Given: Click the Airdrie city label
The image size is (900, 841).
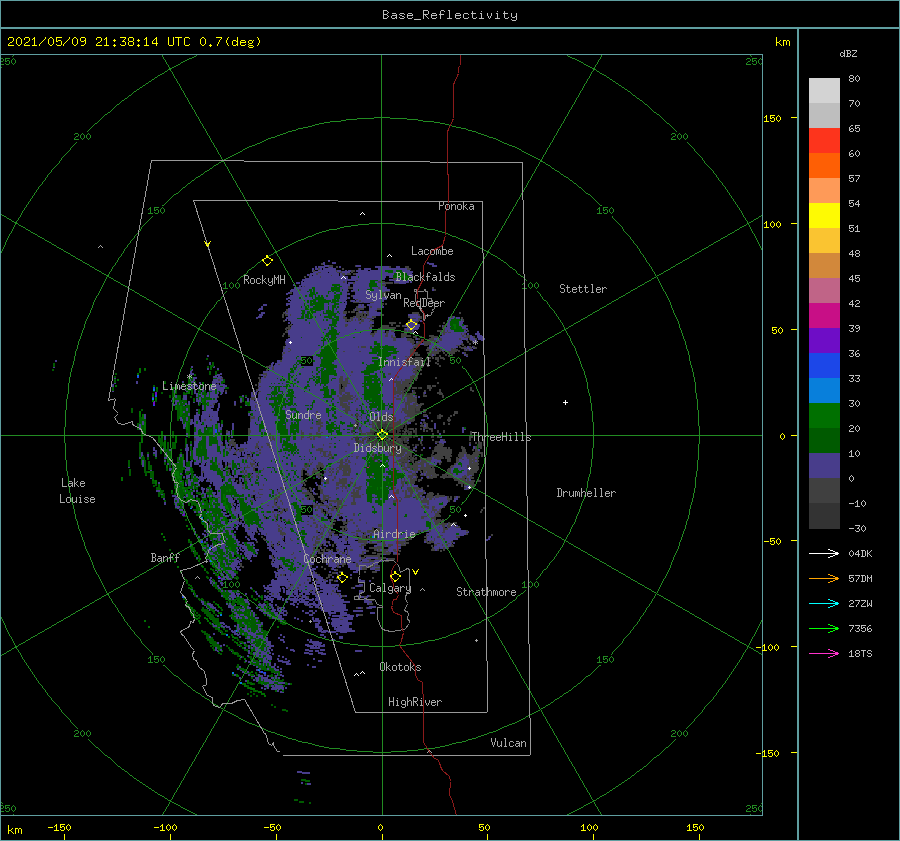Looking at the screenshot, I should pos(394,534).
